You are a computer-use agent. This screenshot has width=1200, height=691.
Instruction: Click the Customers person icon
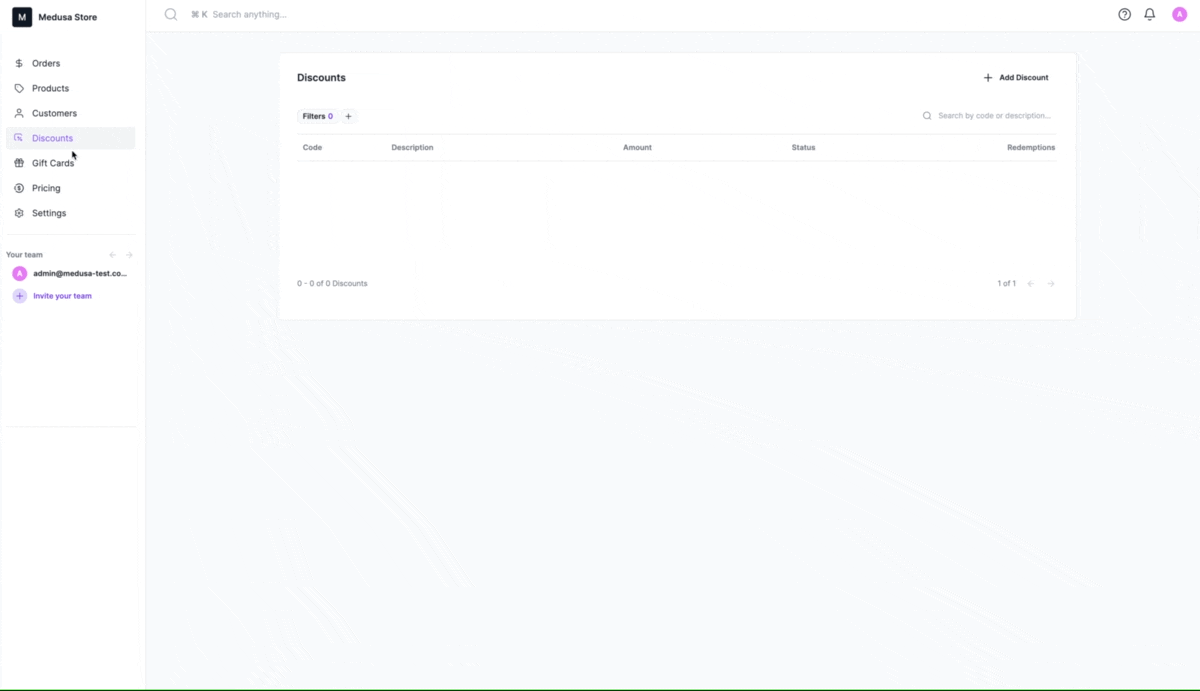coord(19,113)
